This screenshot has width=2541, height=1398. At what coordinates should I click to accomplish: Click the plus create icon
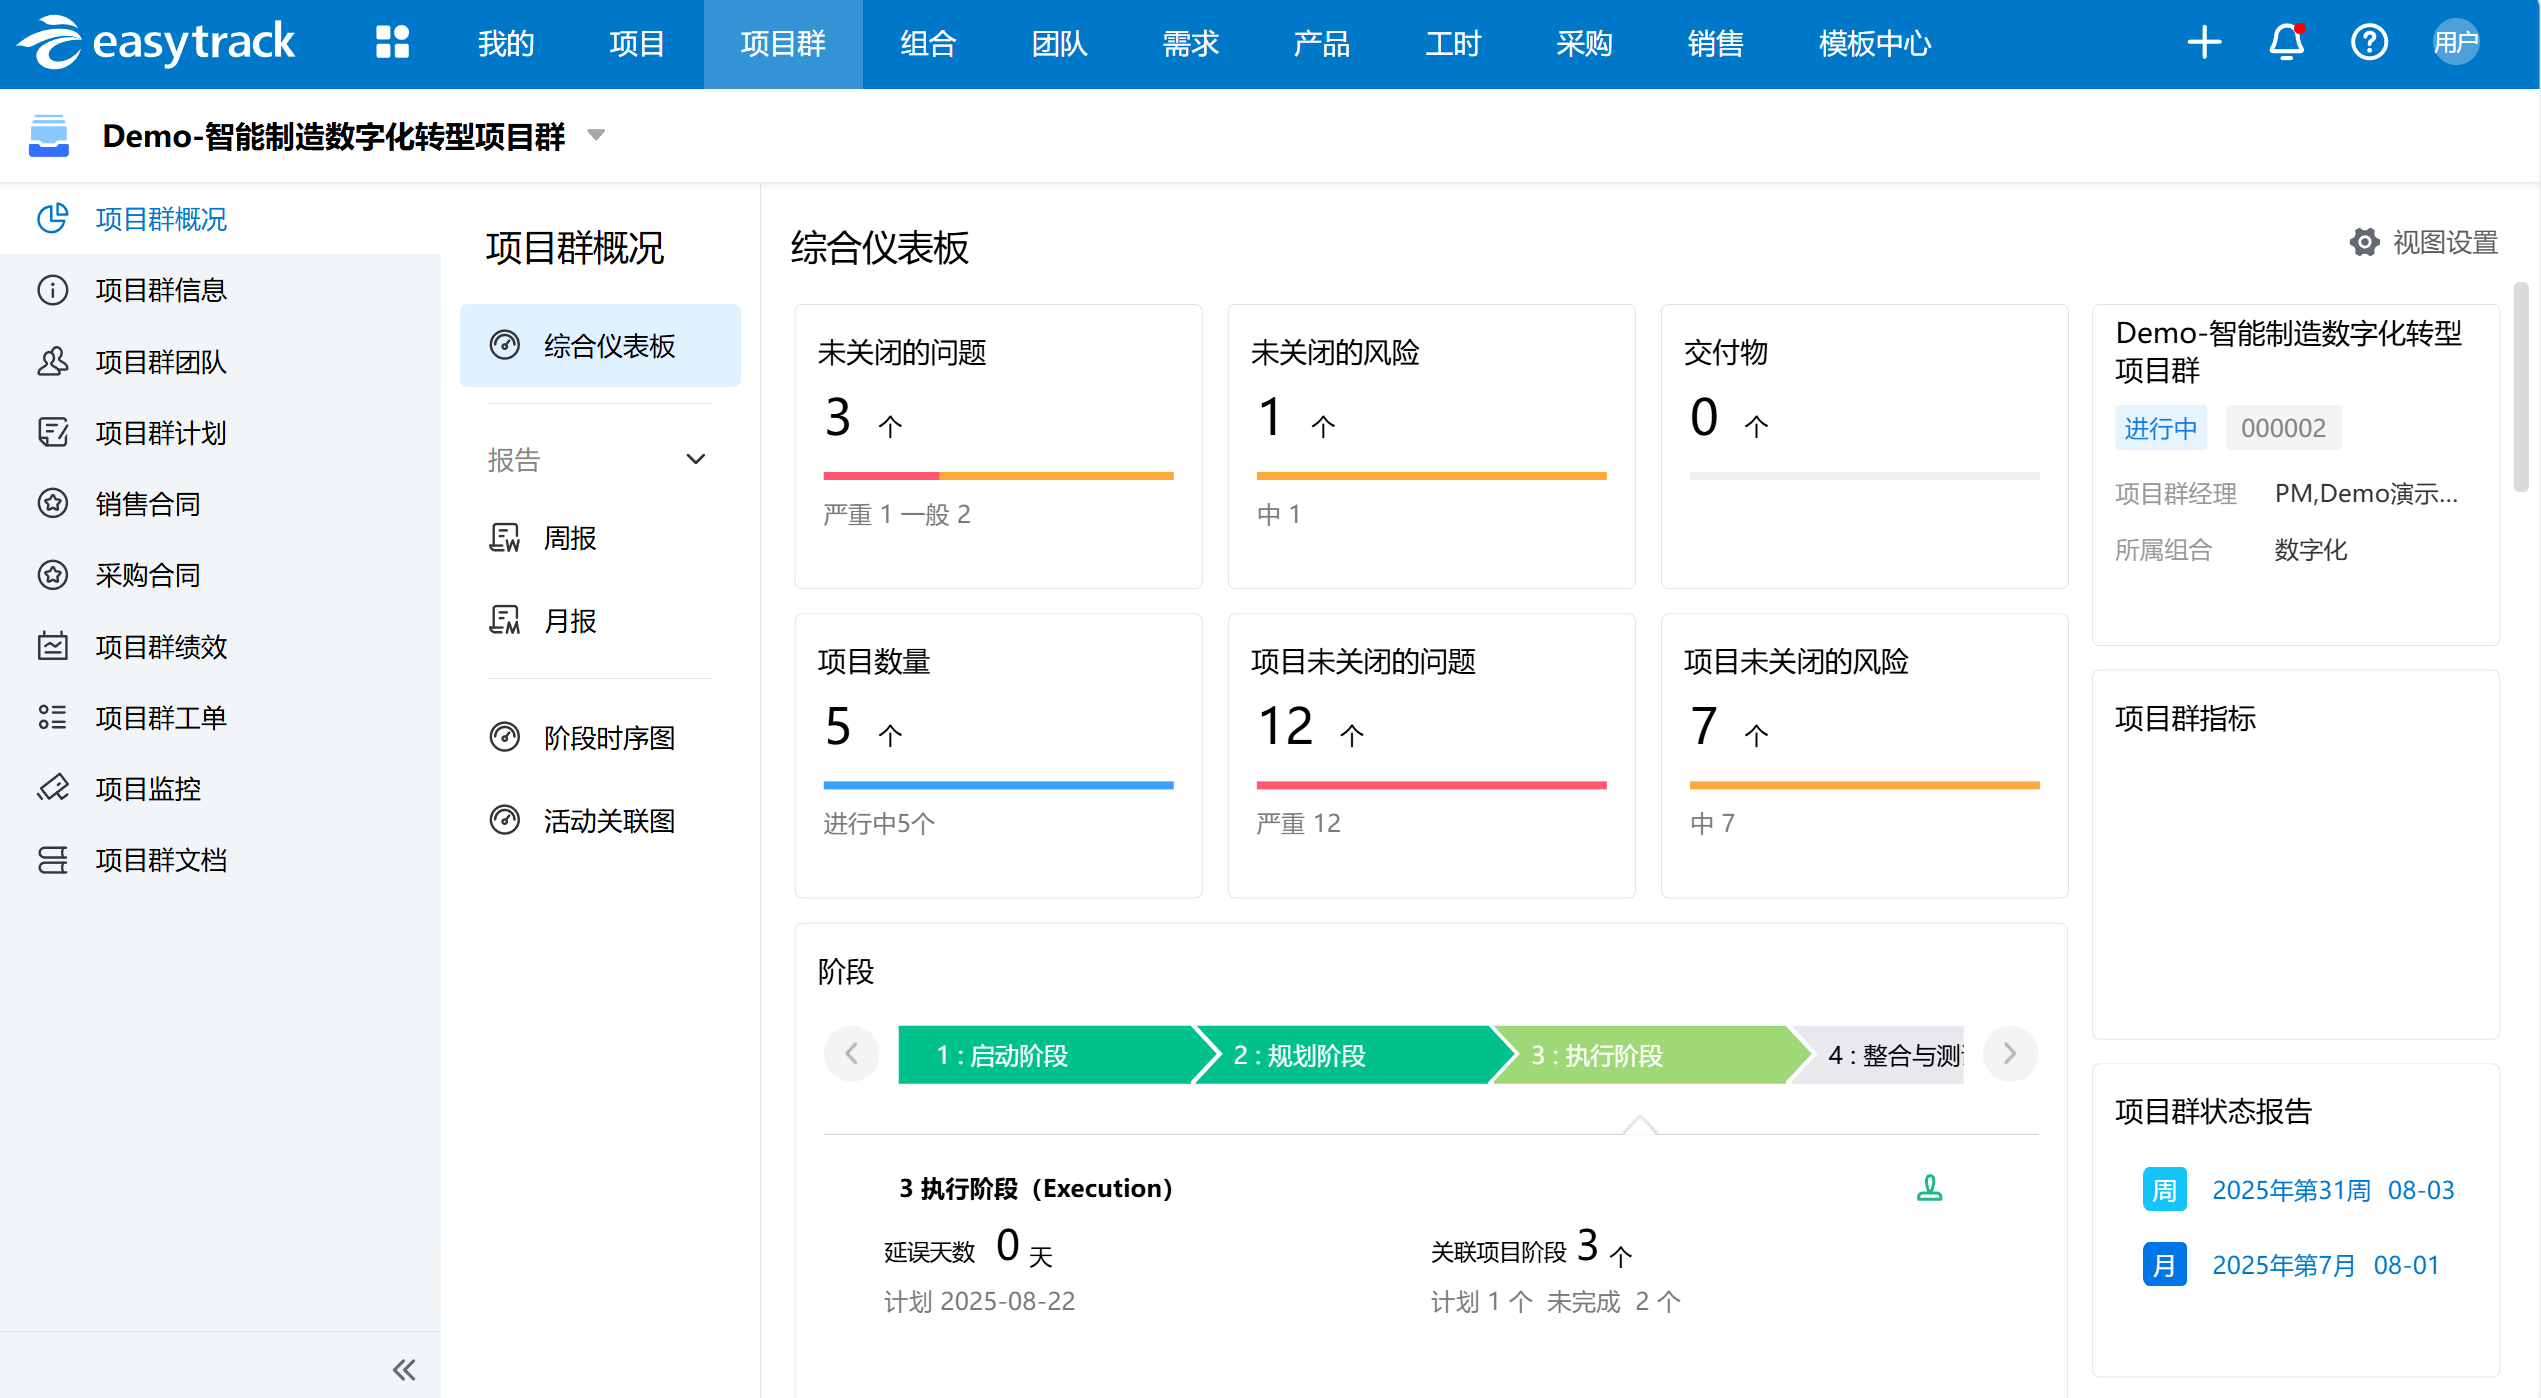coord(2204,43)
